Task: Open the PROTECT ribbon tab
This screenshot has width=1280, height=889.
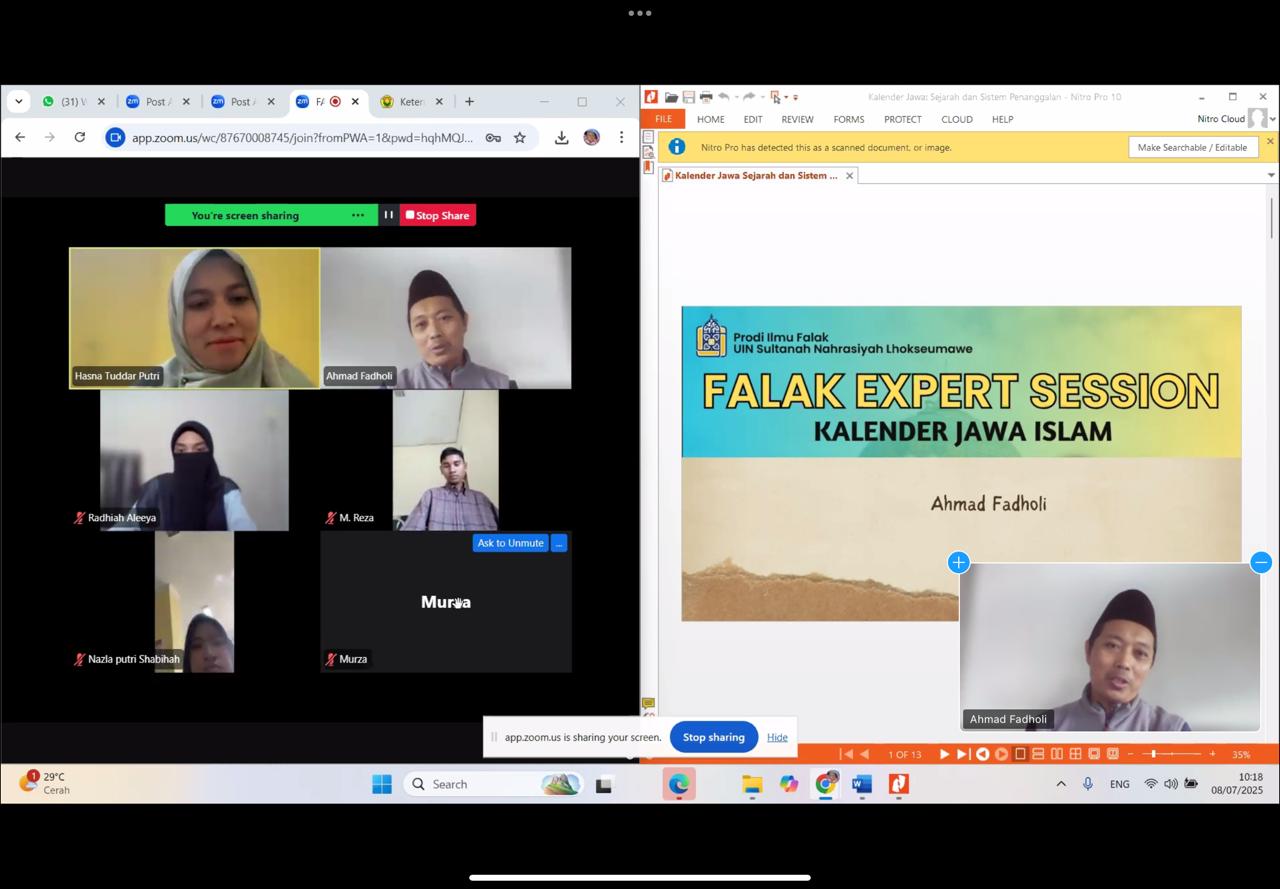Action: 902,119
